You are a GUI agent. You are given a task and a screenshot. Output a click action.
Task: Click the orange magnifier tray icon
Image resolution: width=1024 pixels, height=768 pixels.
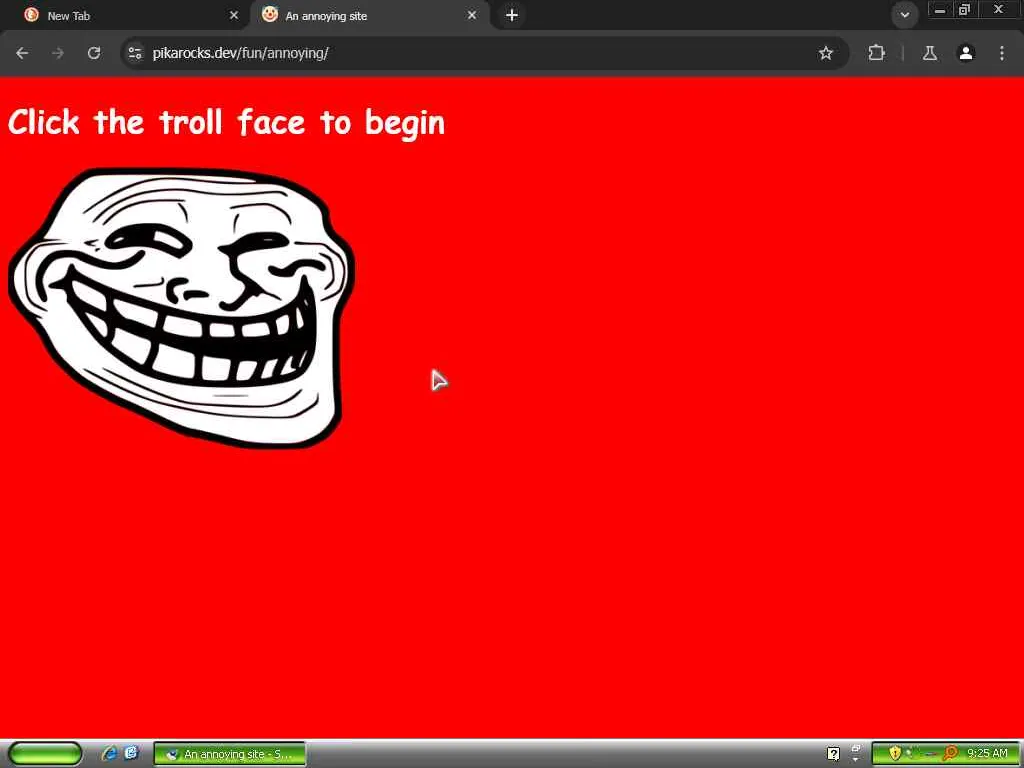click(x=950, y=753)
